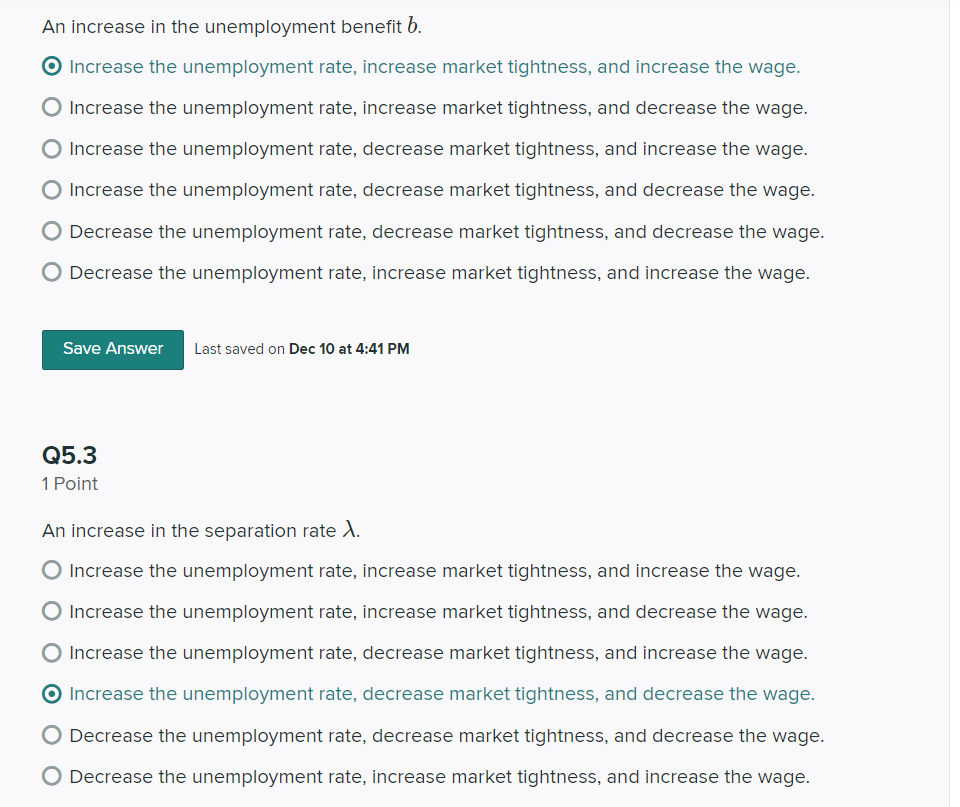The image size is (960, 807).
Task: Choose 'decrease tightness, and increase the wage' in Q5.3
Action: pyautogui.click(x=51, y=652)
